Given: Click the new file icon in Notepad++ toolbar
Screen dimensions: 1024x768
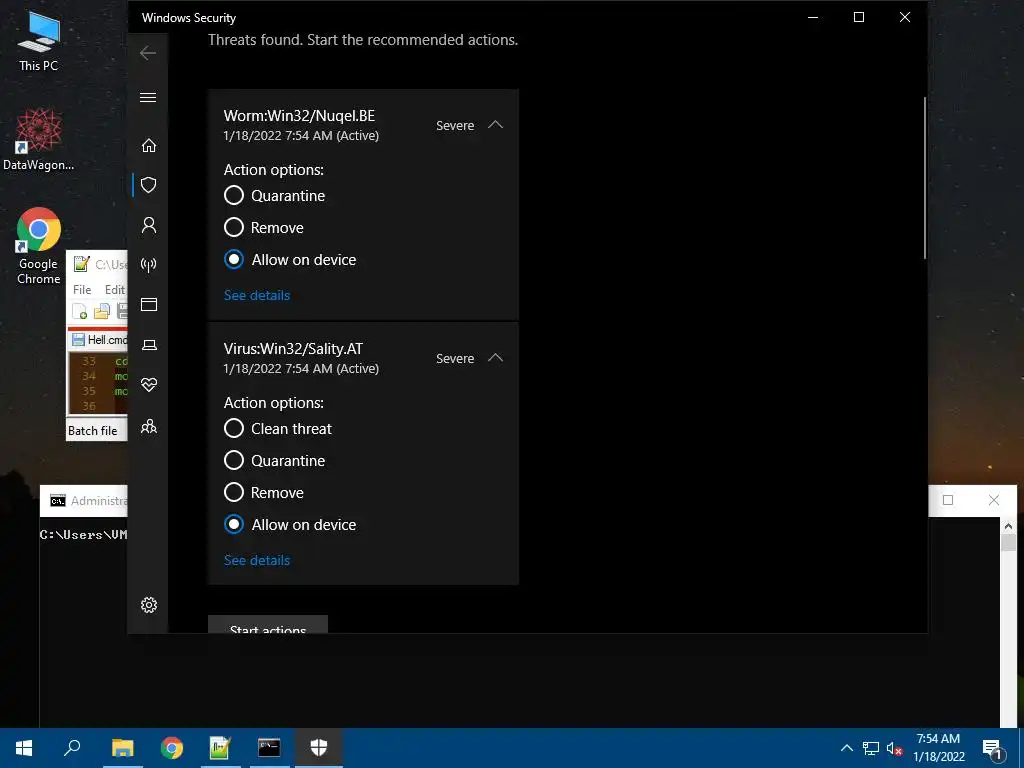Looking at the screenshot, I should 80,312.
